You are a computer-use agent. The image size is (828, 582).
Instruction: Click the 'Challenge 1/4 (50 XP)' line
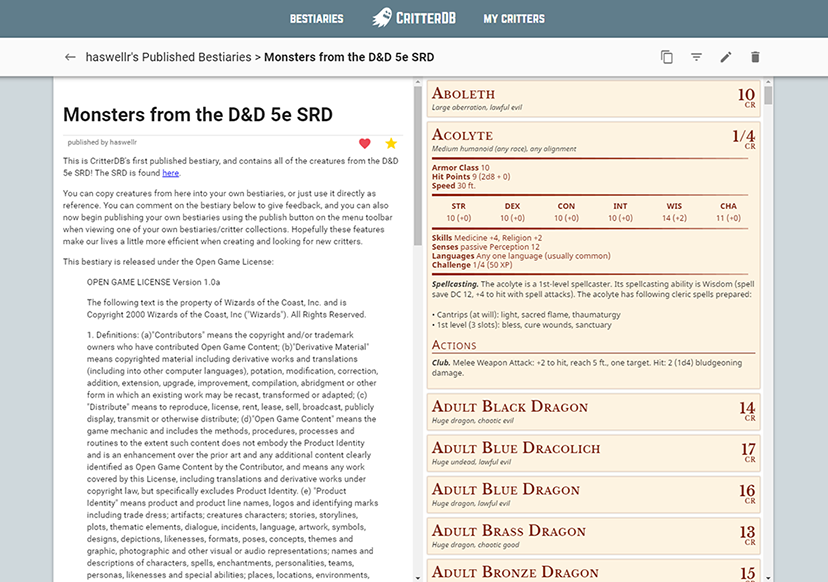[x=472, y=265]
